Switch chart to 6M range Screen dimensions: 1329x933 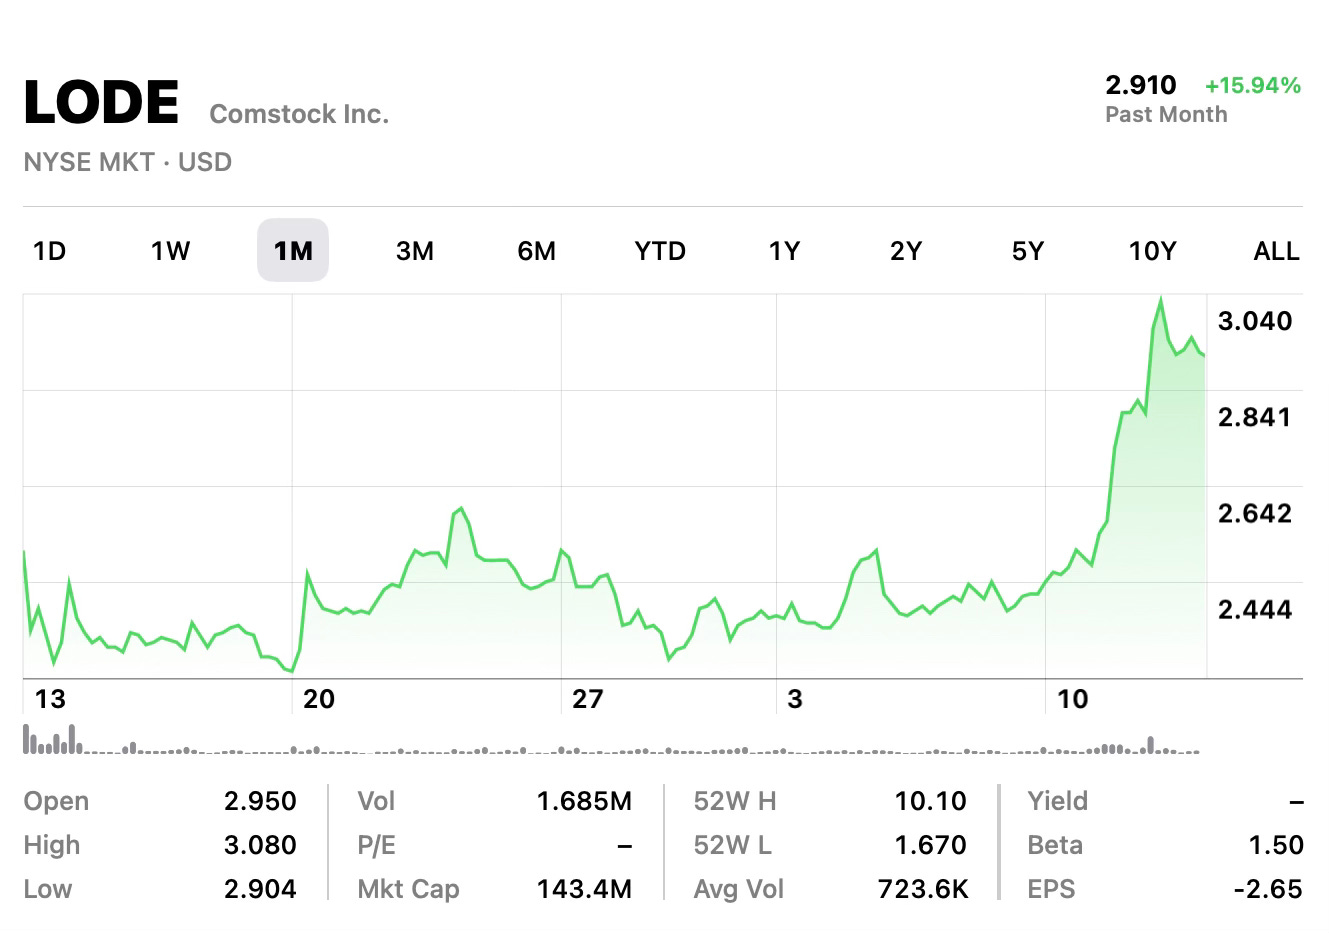pos(537,250)
